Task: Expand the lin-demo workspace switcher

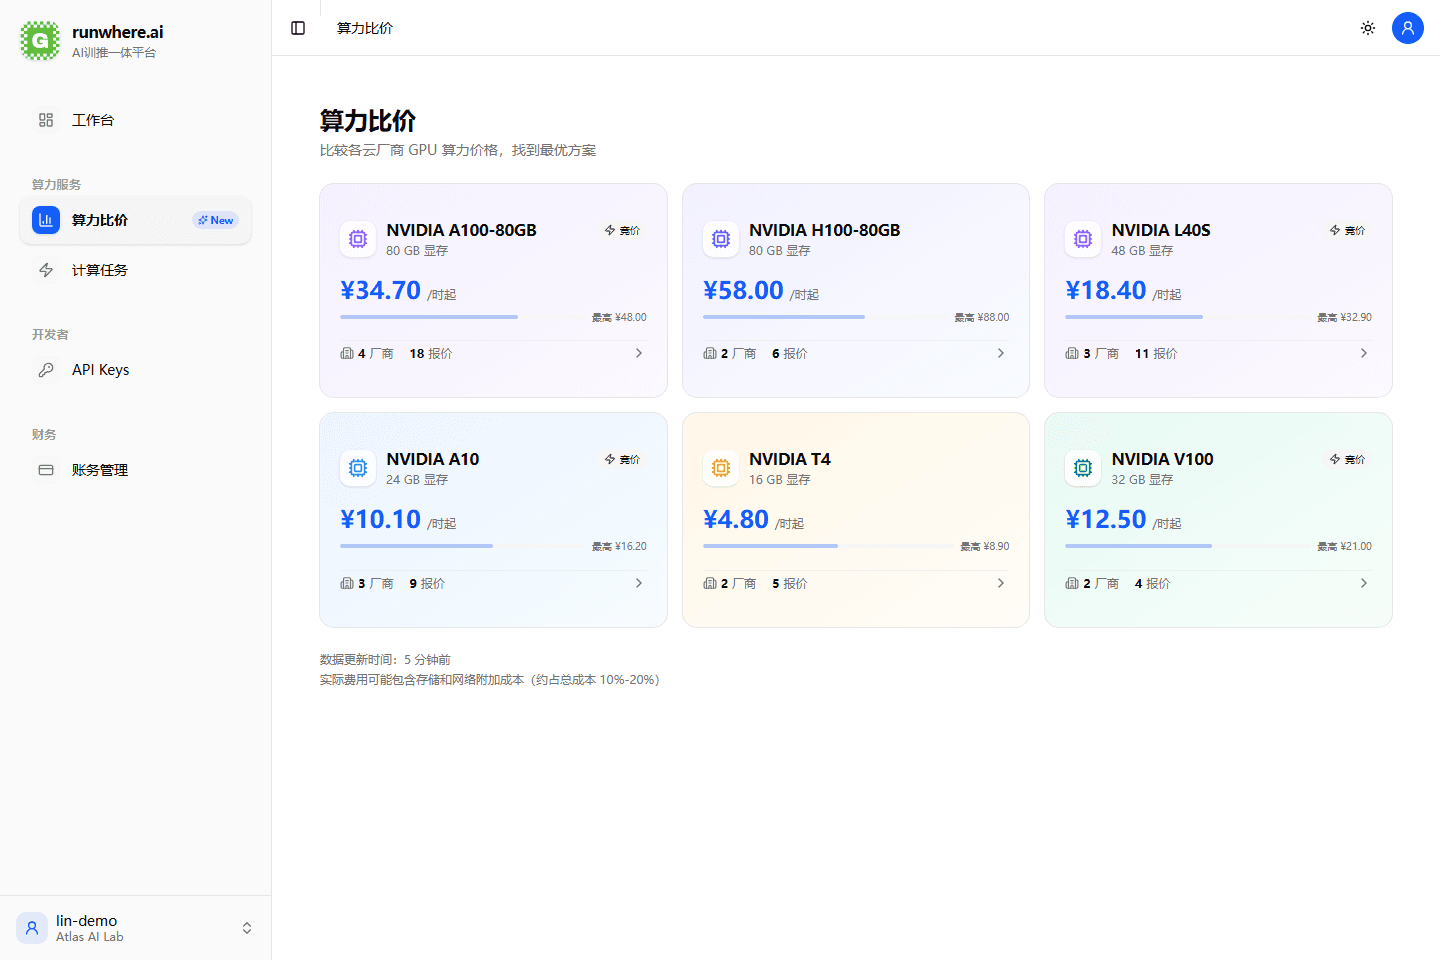Action: click(x=247, y=928)
